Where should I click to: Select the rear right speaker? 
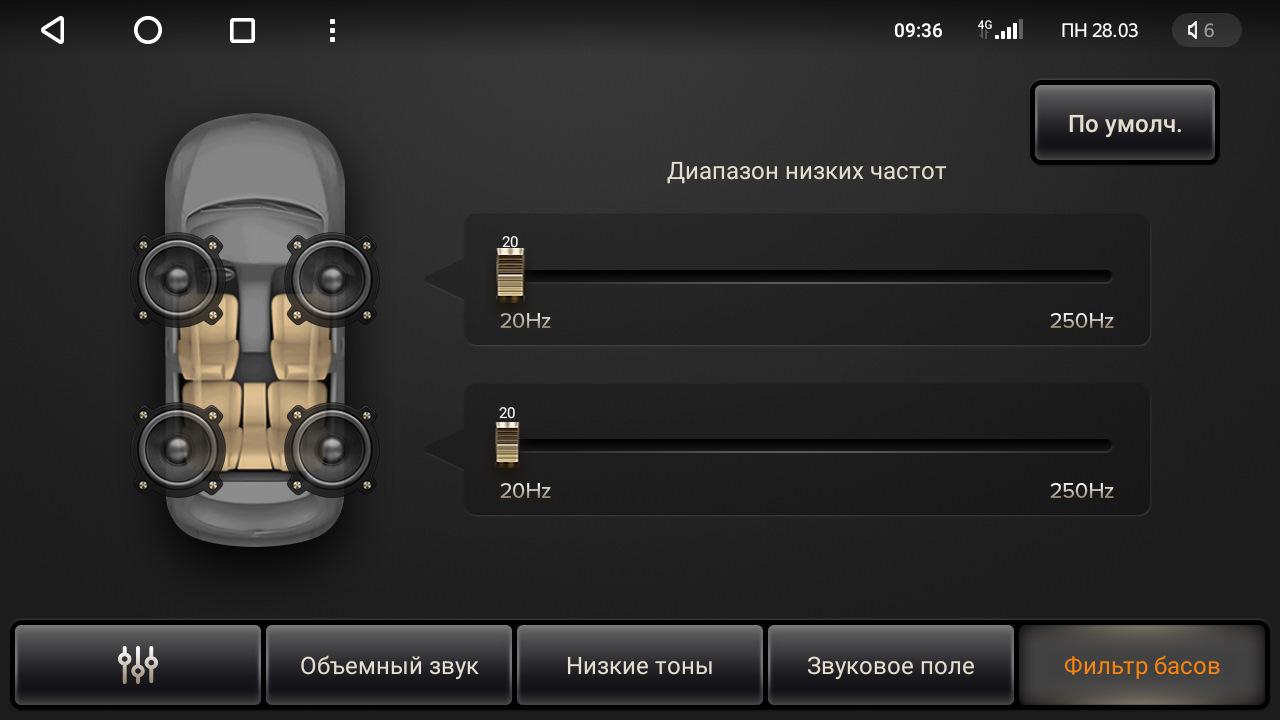331,449
